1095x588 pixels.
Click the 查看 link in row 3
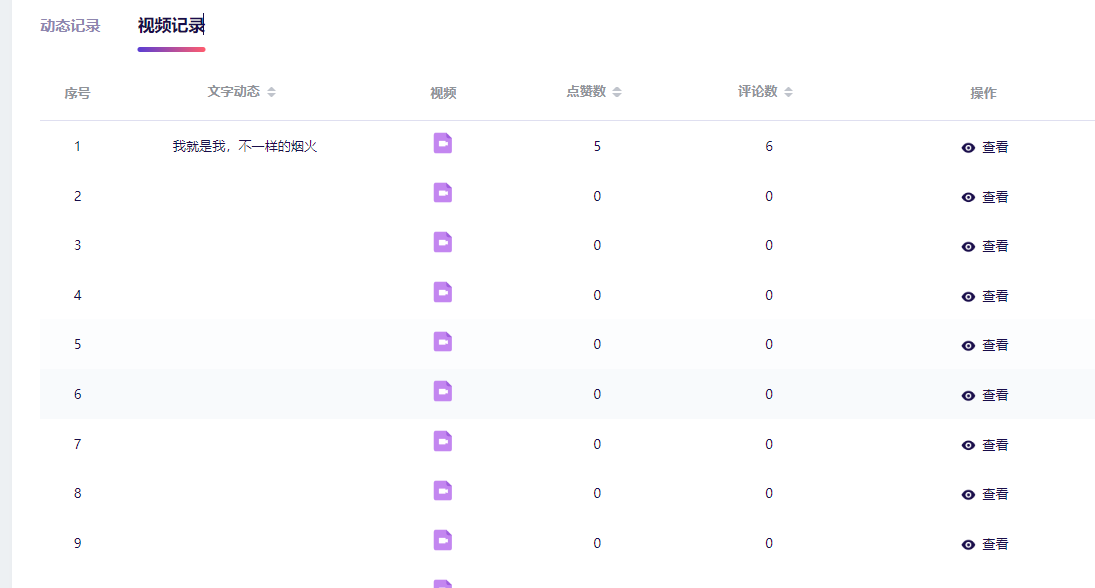(995, 247)
